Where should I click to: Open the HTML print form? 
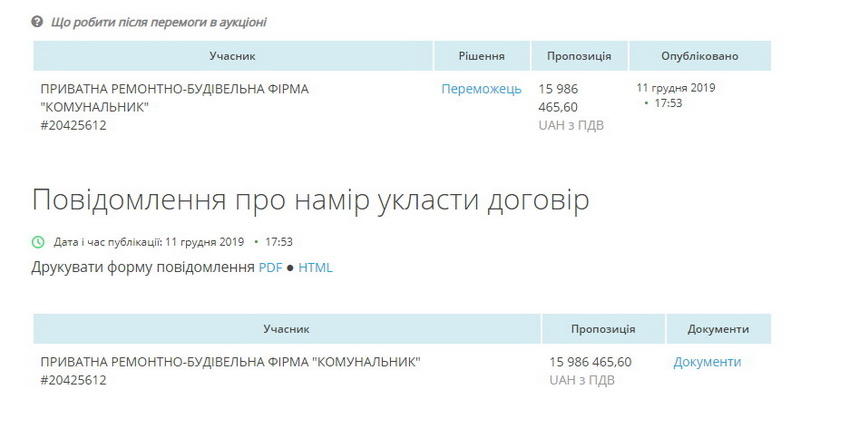pos(315,267)
